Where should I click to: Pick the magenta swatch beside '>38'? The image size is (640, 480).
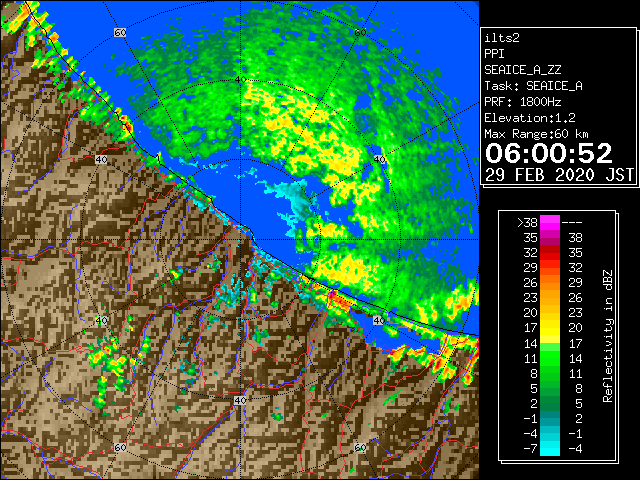tap(550, 222)
